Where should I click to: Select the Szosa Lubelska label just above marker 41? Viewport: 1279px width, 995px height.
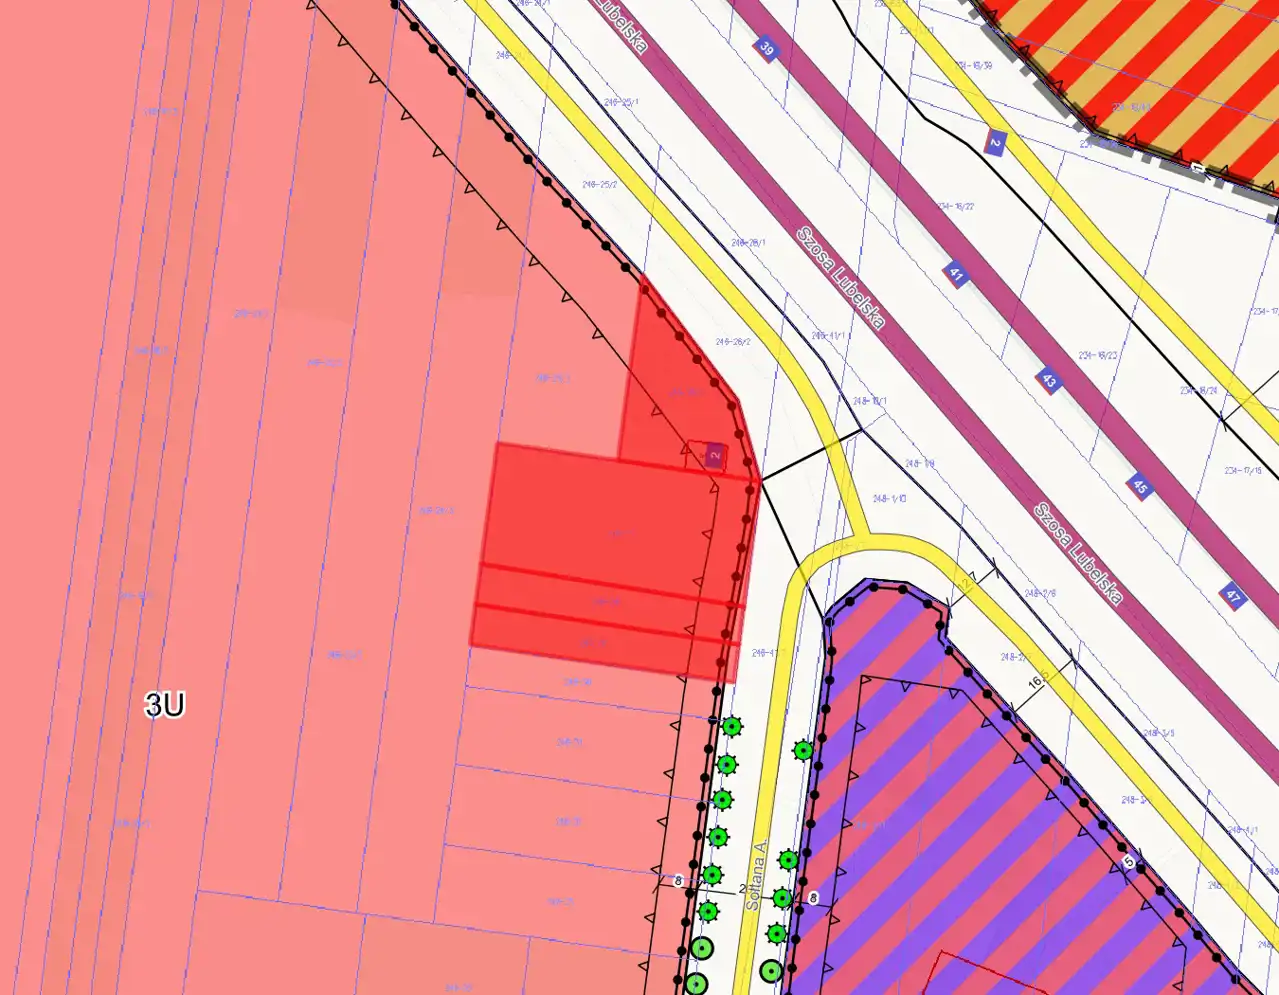click(x=841, y=278)
